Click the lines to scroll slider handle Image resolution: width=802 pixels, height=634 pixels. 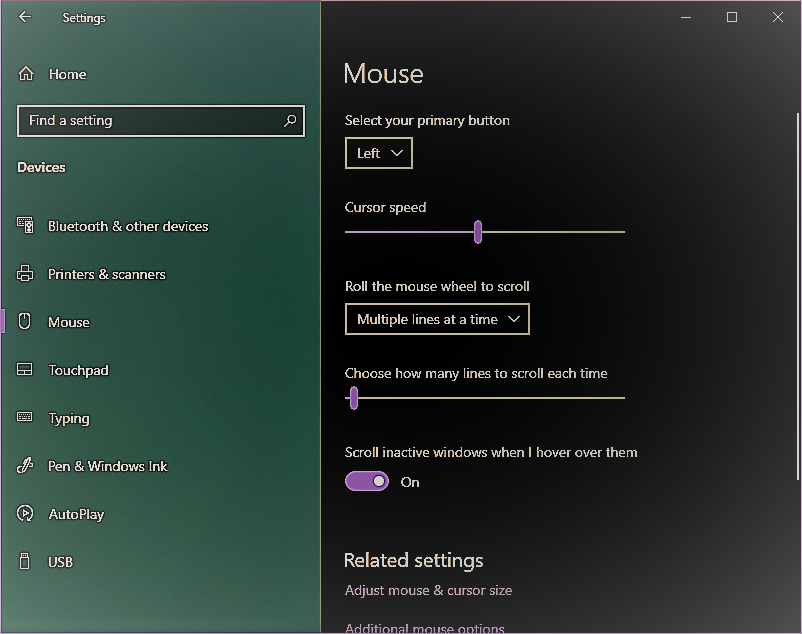[353, 398]
